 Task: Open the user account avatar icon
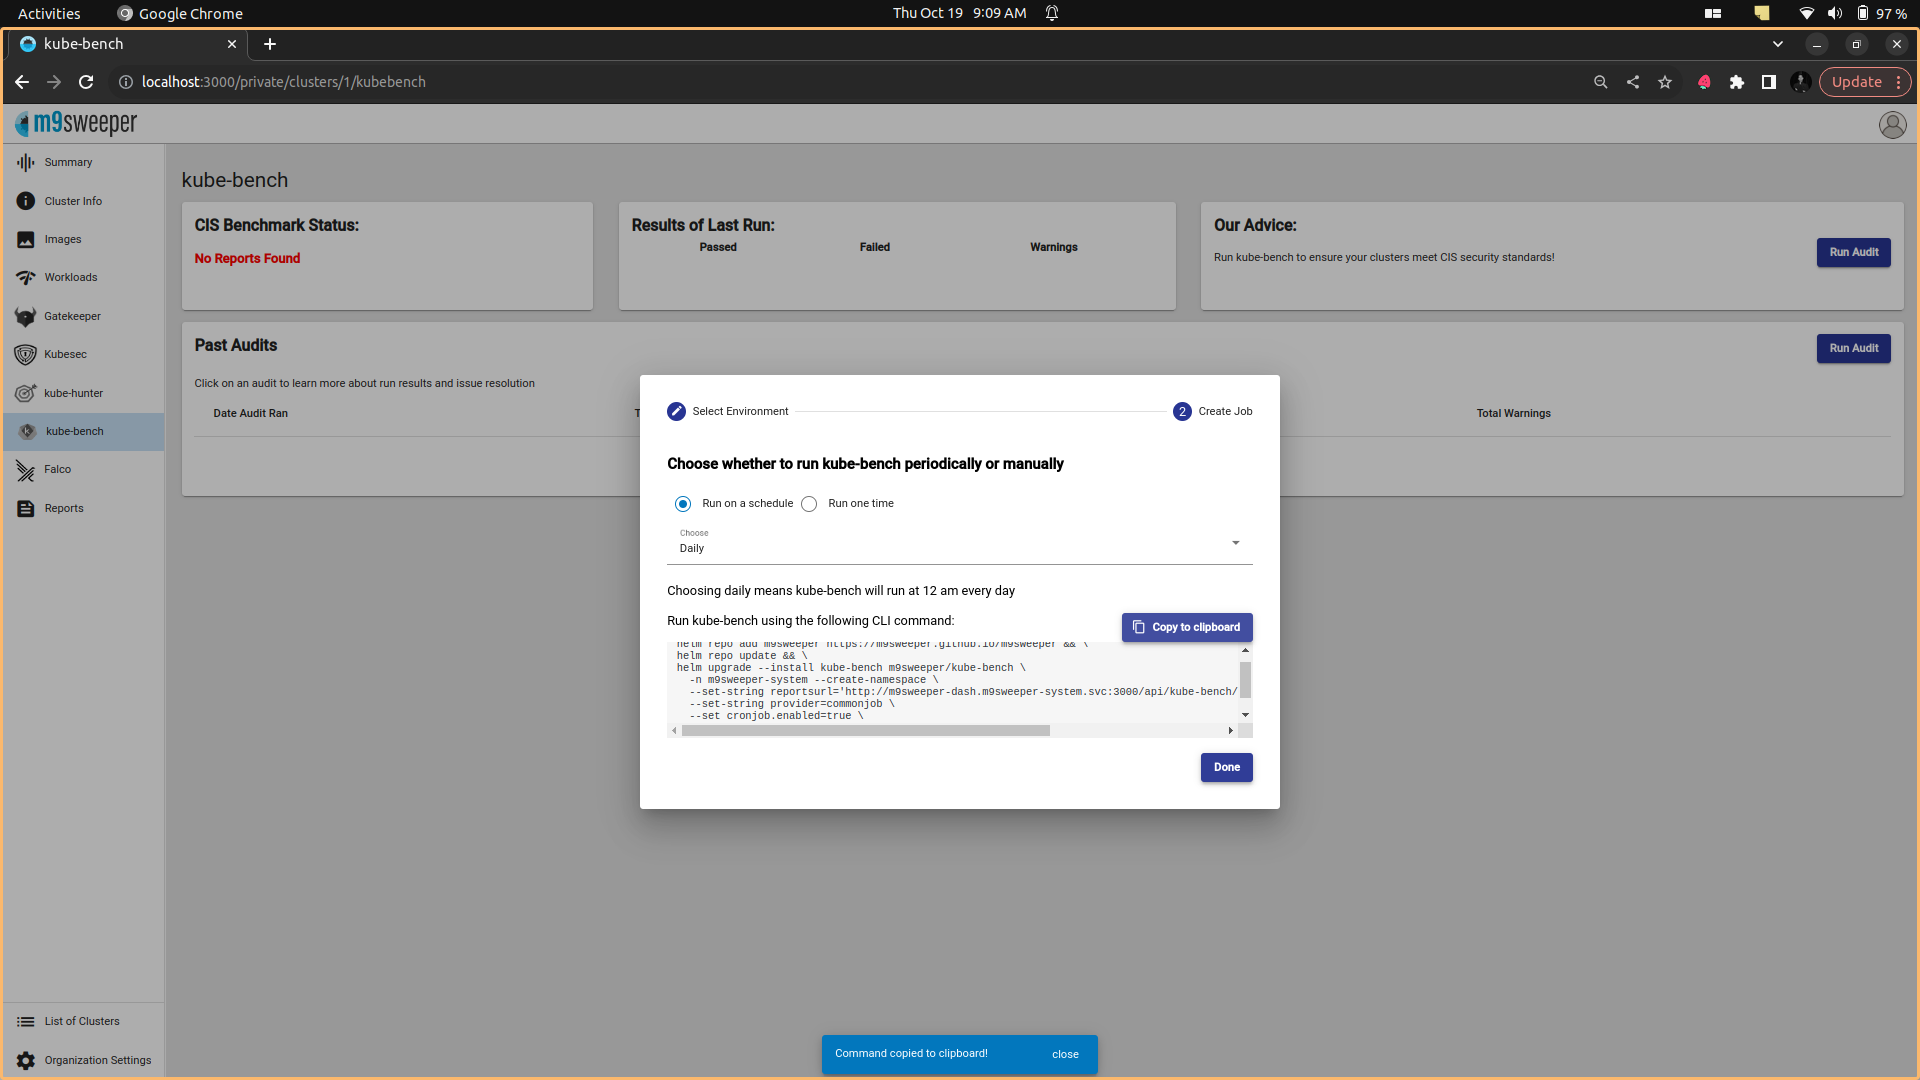[x=1892, y=124]
